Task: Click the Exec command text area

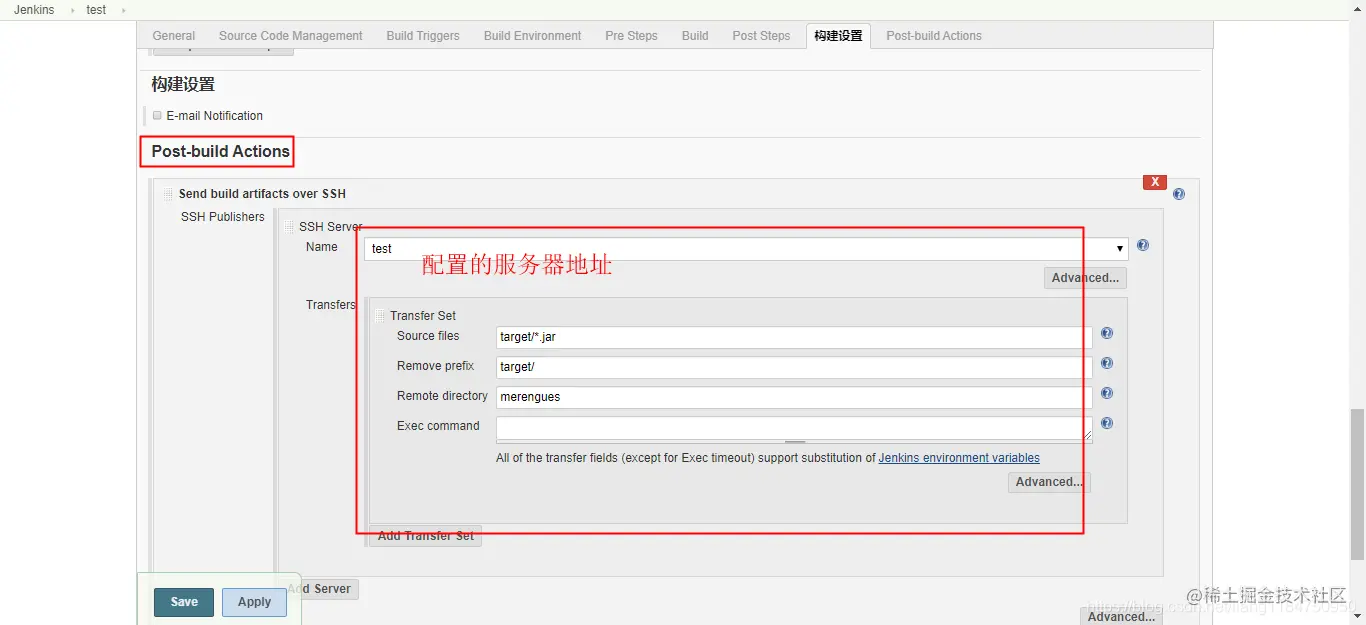Action: [794, 428]
